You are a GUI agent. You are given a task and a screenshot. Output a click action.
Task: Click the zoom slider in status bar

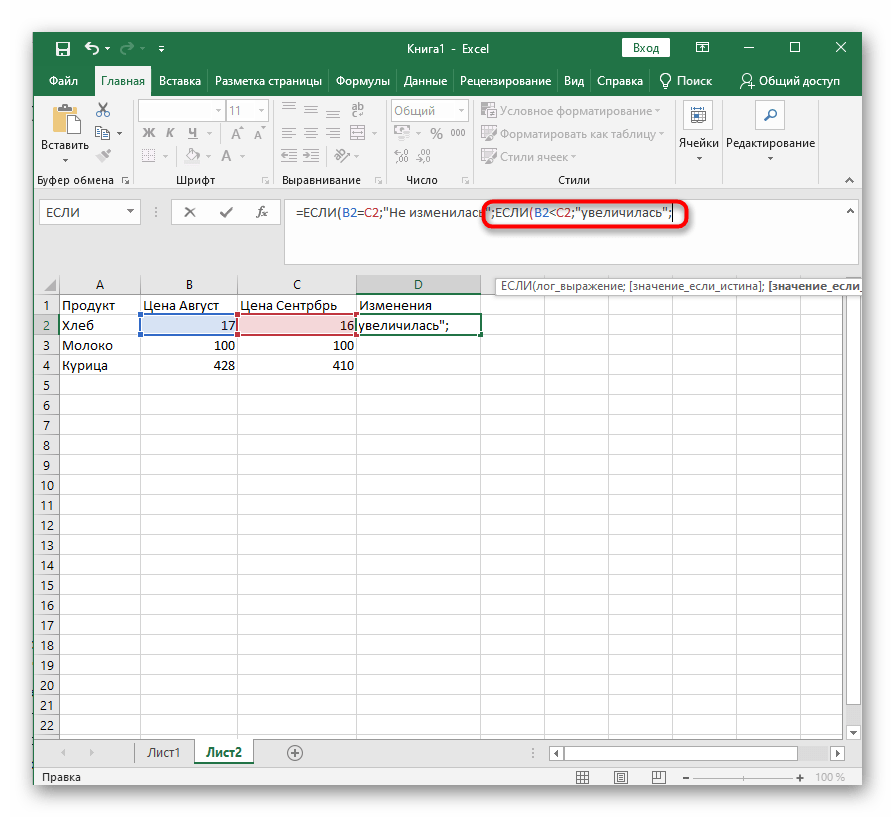tap(743, 778)
